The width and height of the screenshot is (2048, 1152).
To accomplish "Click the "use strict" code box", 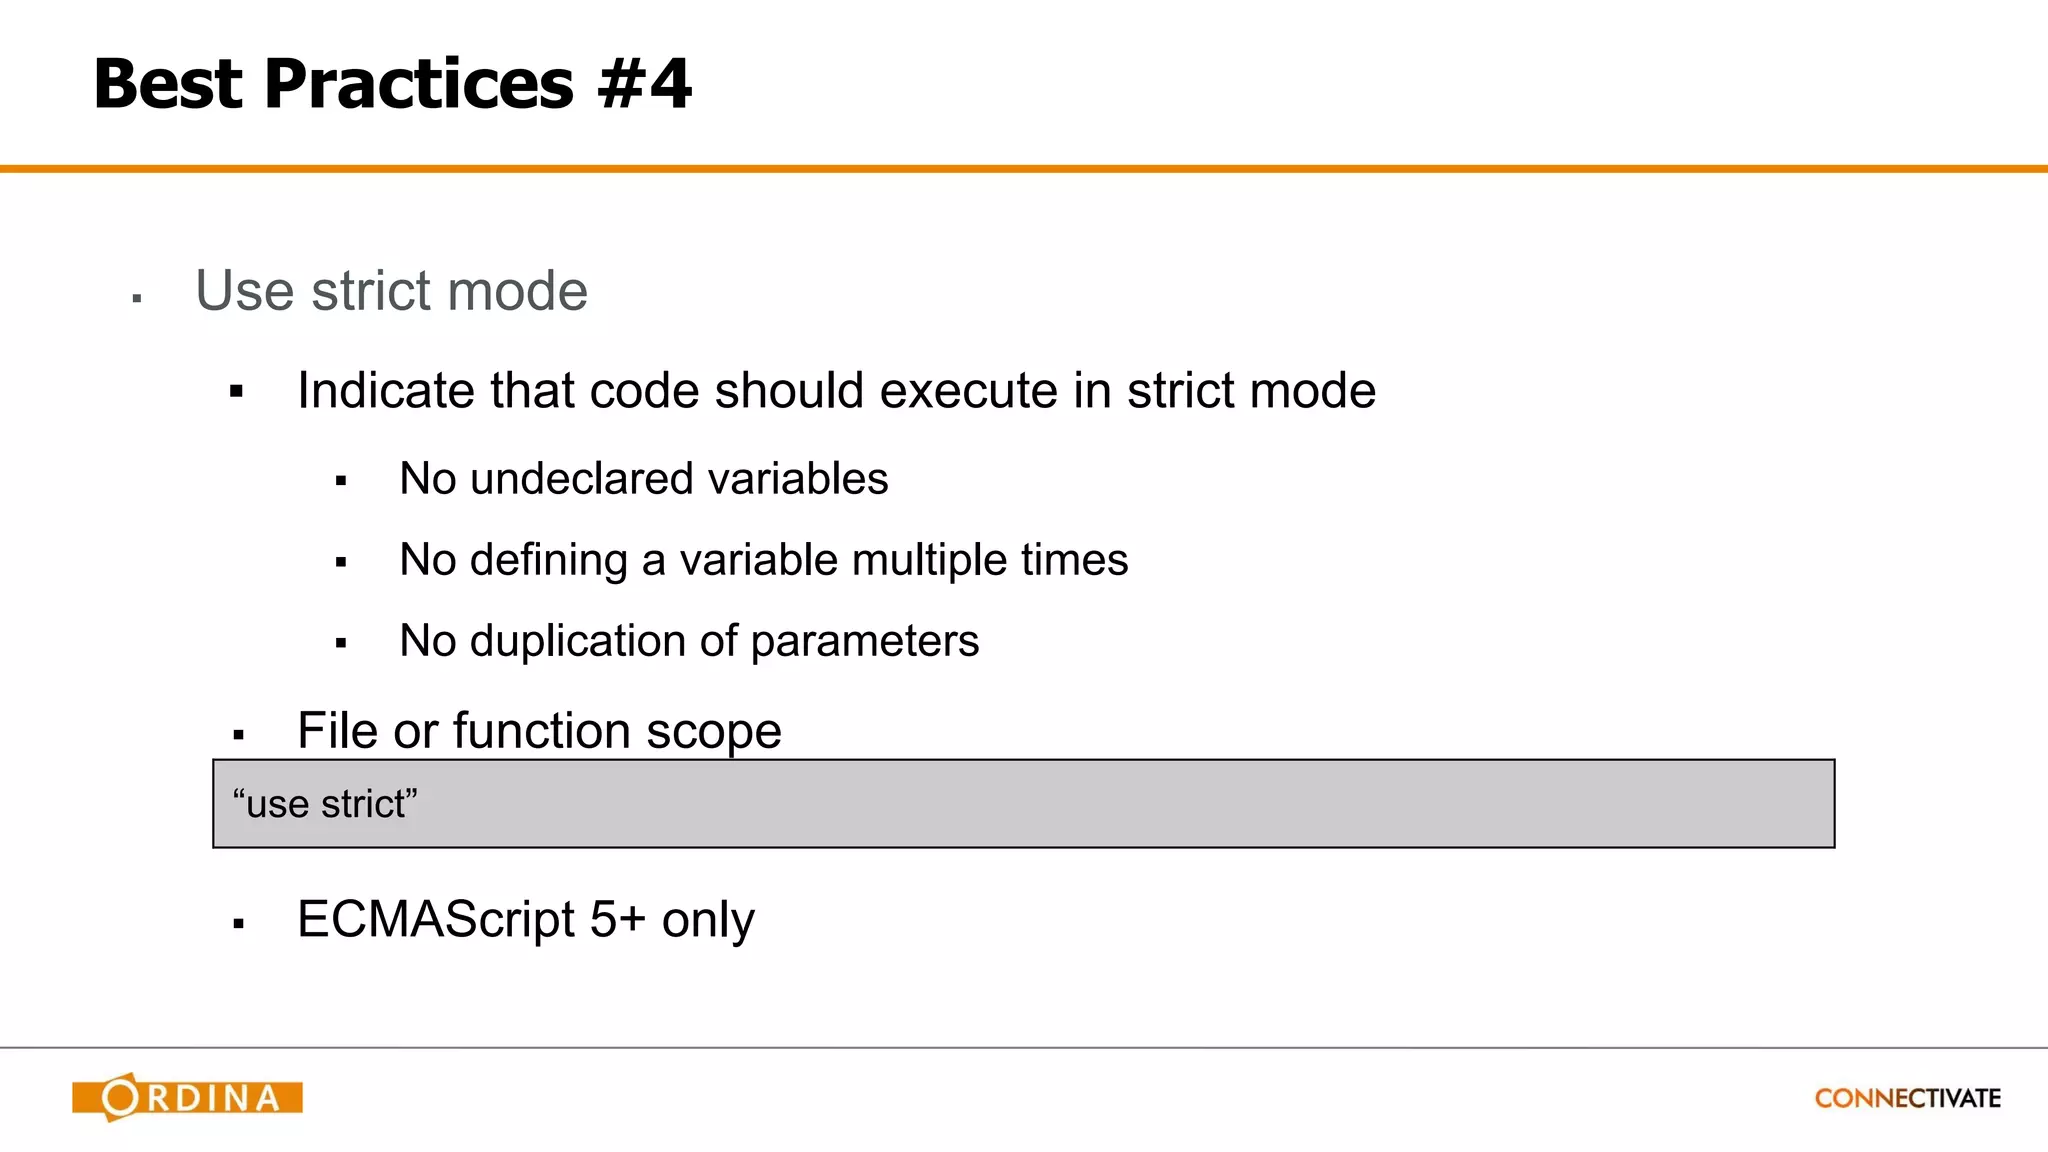I will tap(1023, 803).
